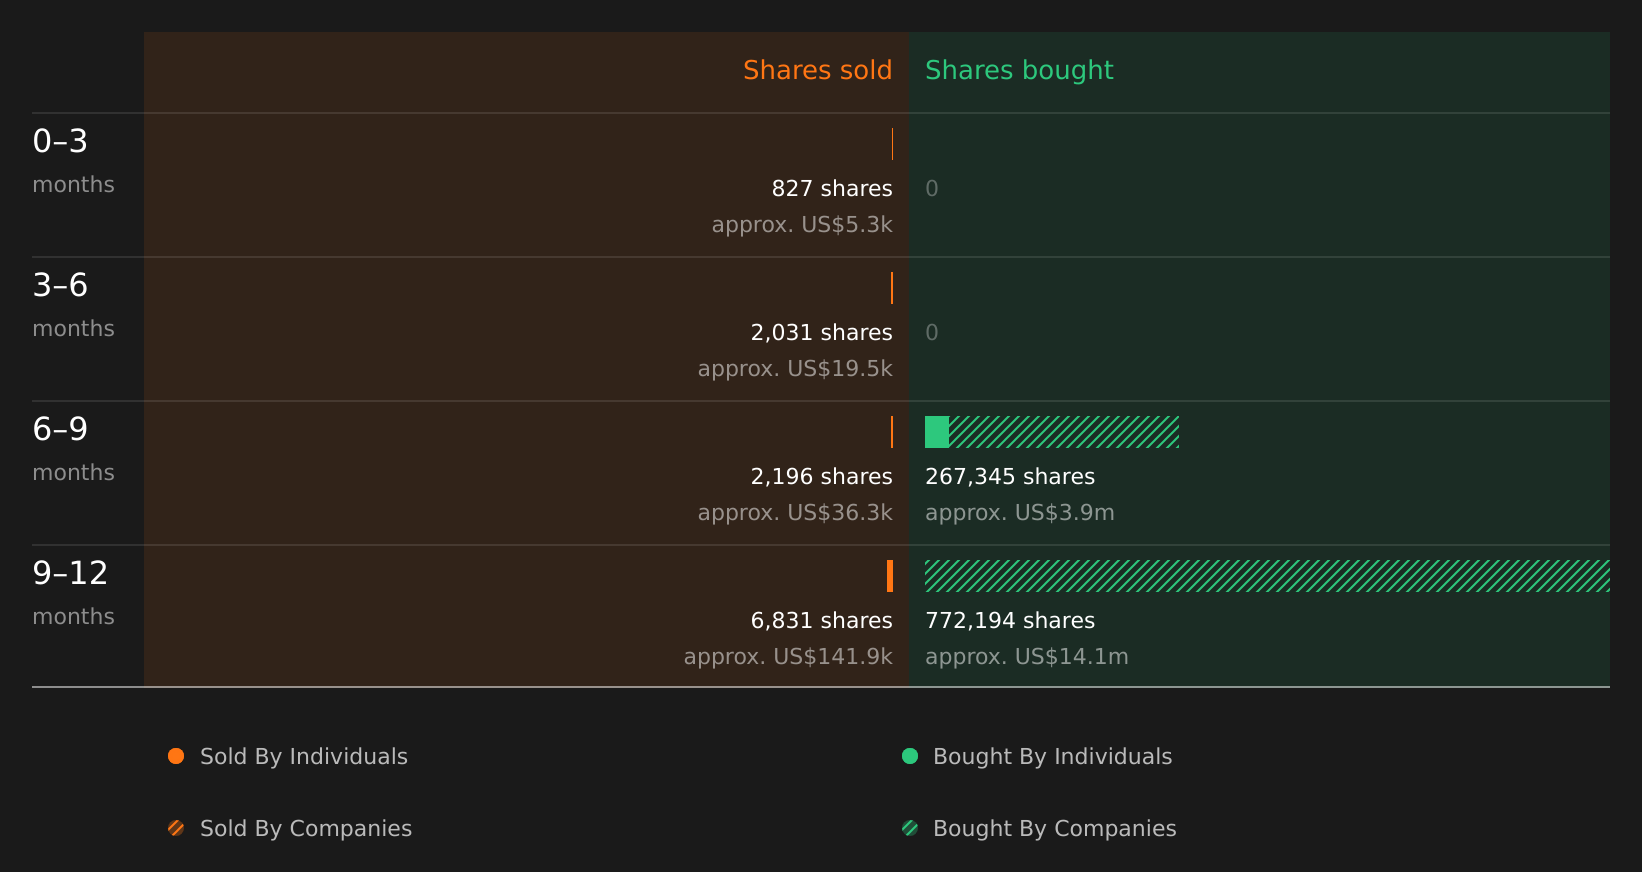The height and width of the screenshot is (872, 1642).
Task: Click the approx. US$5.3k text
Action: tap(802, 225)
